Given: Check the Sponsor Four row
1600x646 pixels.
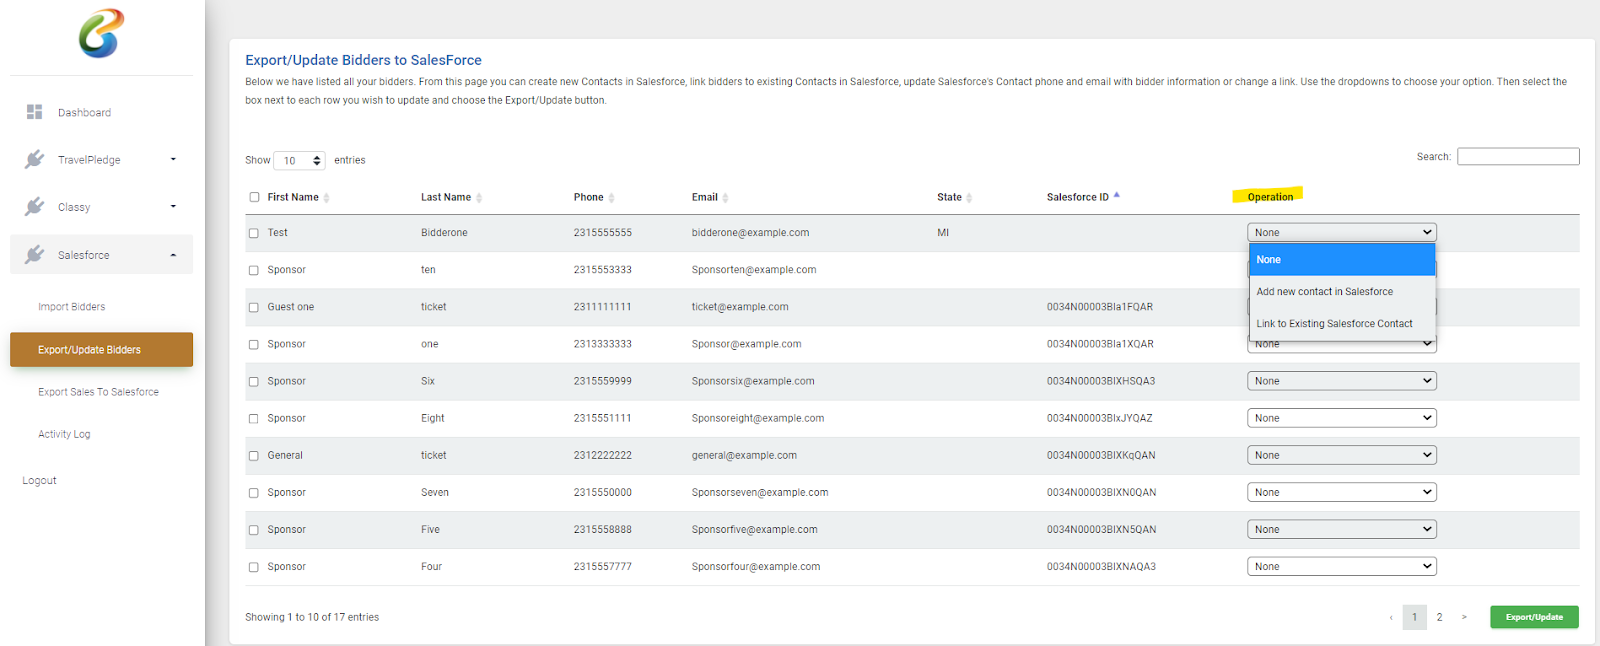Looking at the screenshot, I should 254,567.
